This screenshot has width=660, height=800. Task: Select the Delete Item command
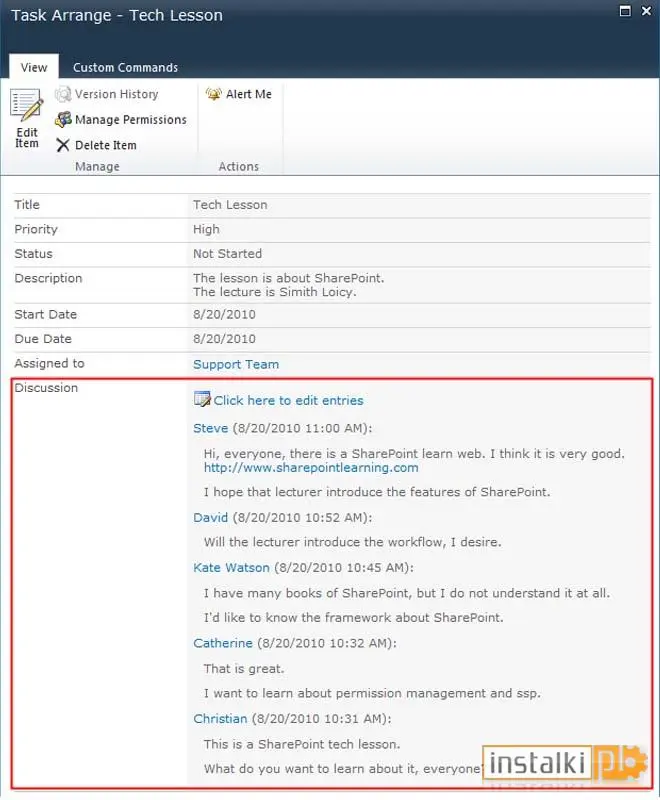tap(106, 145)
